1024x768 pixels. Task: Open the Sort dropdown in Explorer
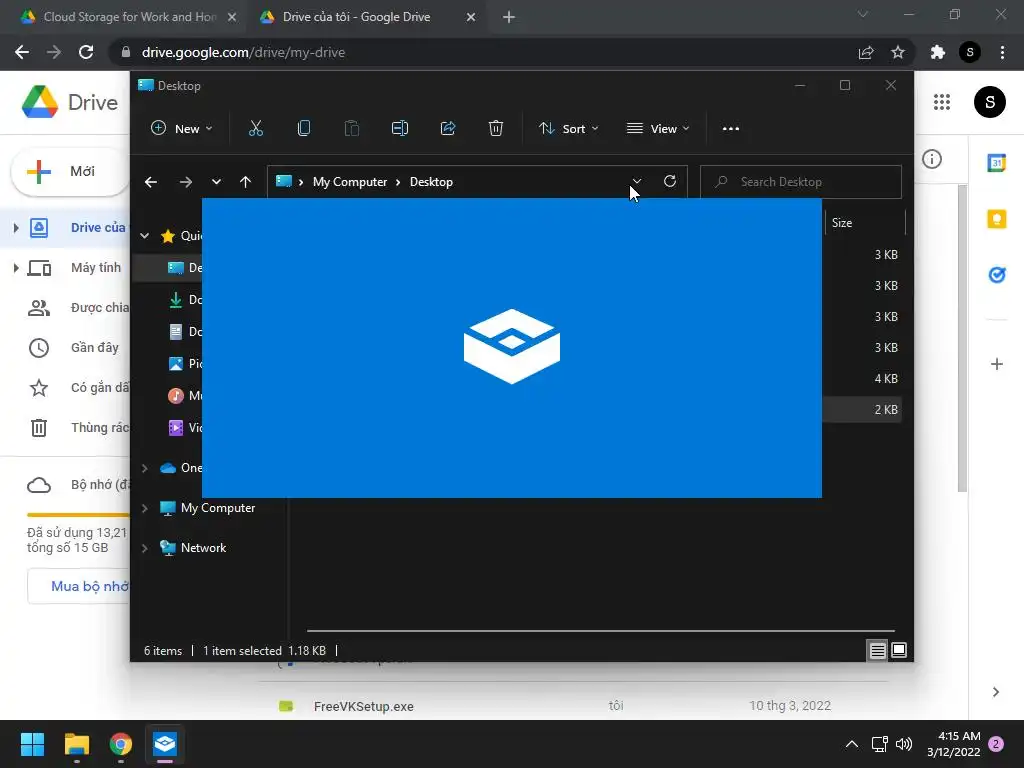[x=568, y=129]
